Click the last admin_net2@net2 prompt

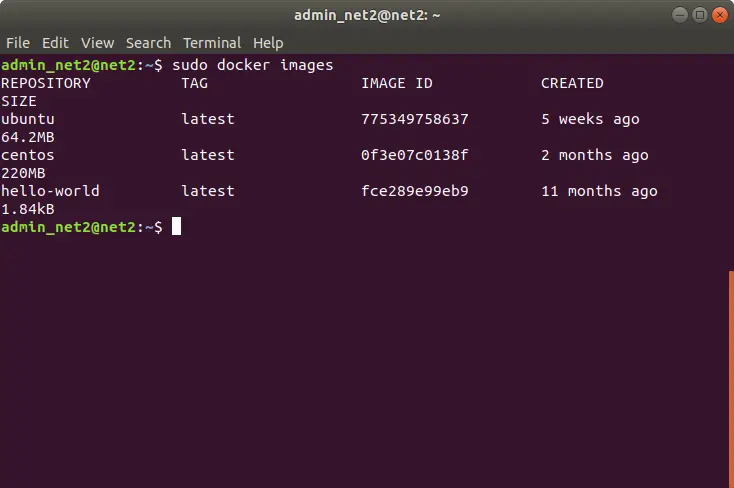click(82, 227)
